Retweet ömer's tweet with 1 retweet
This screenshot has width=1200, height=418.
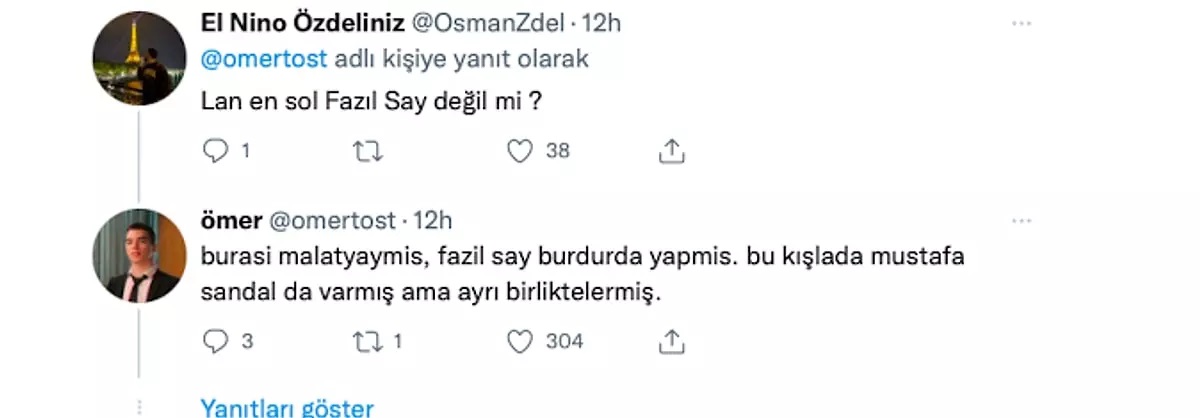tap(369, 342)
